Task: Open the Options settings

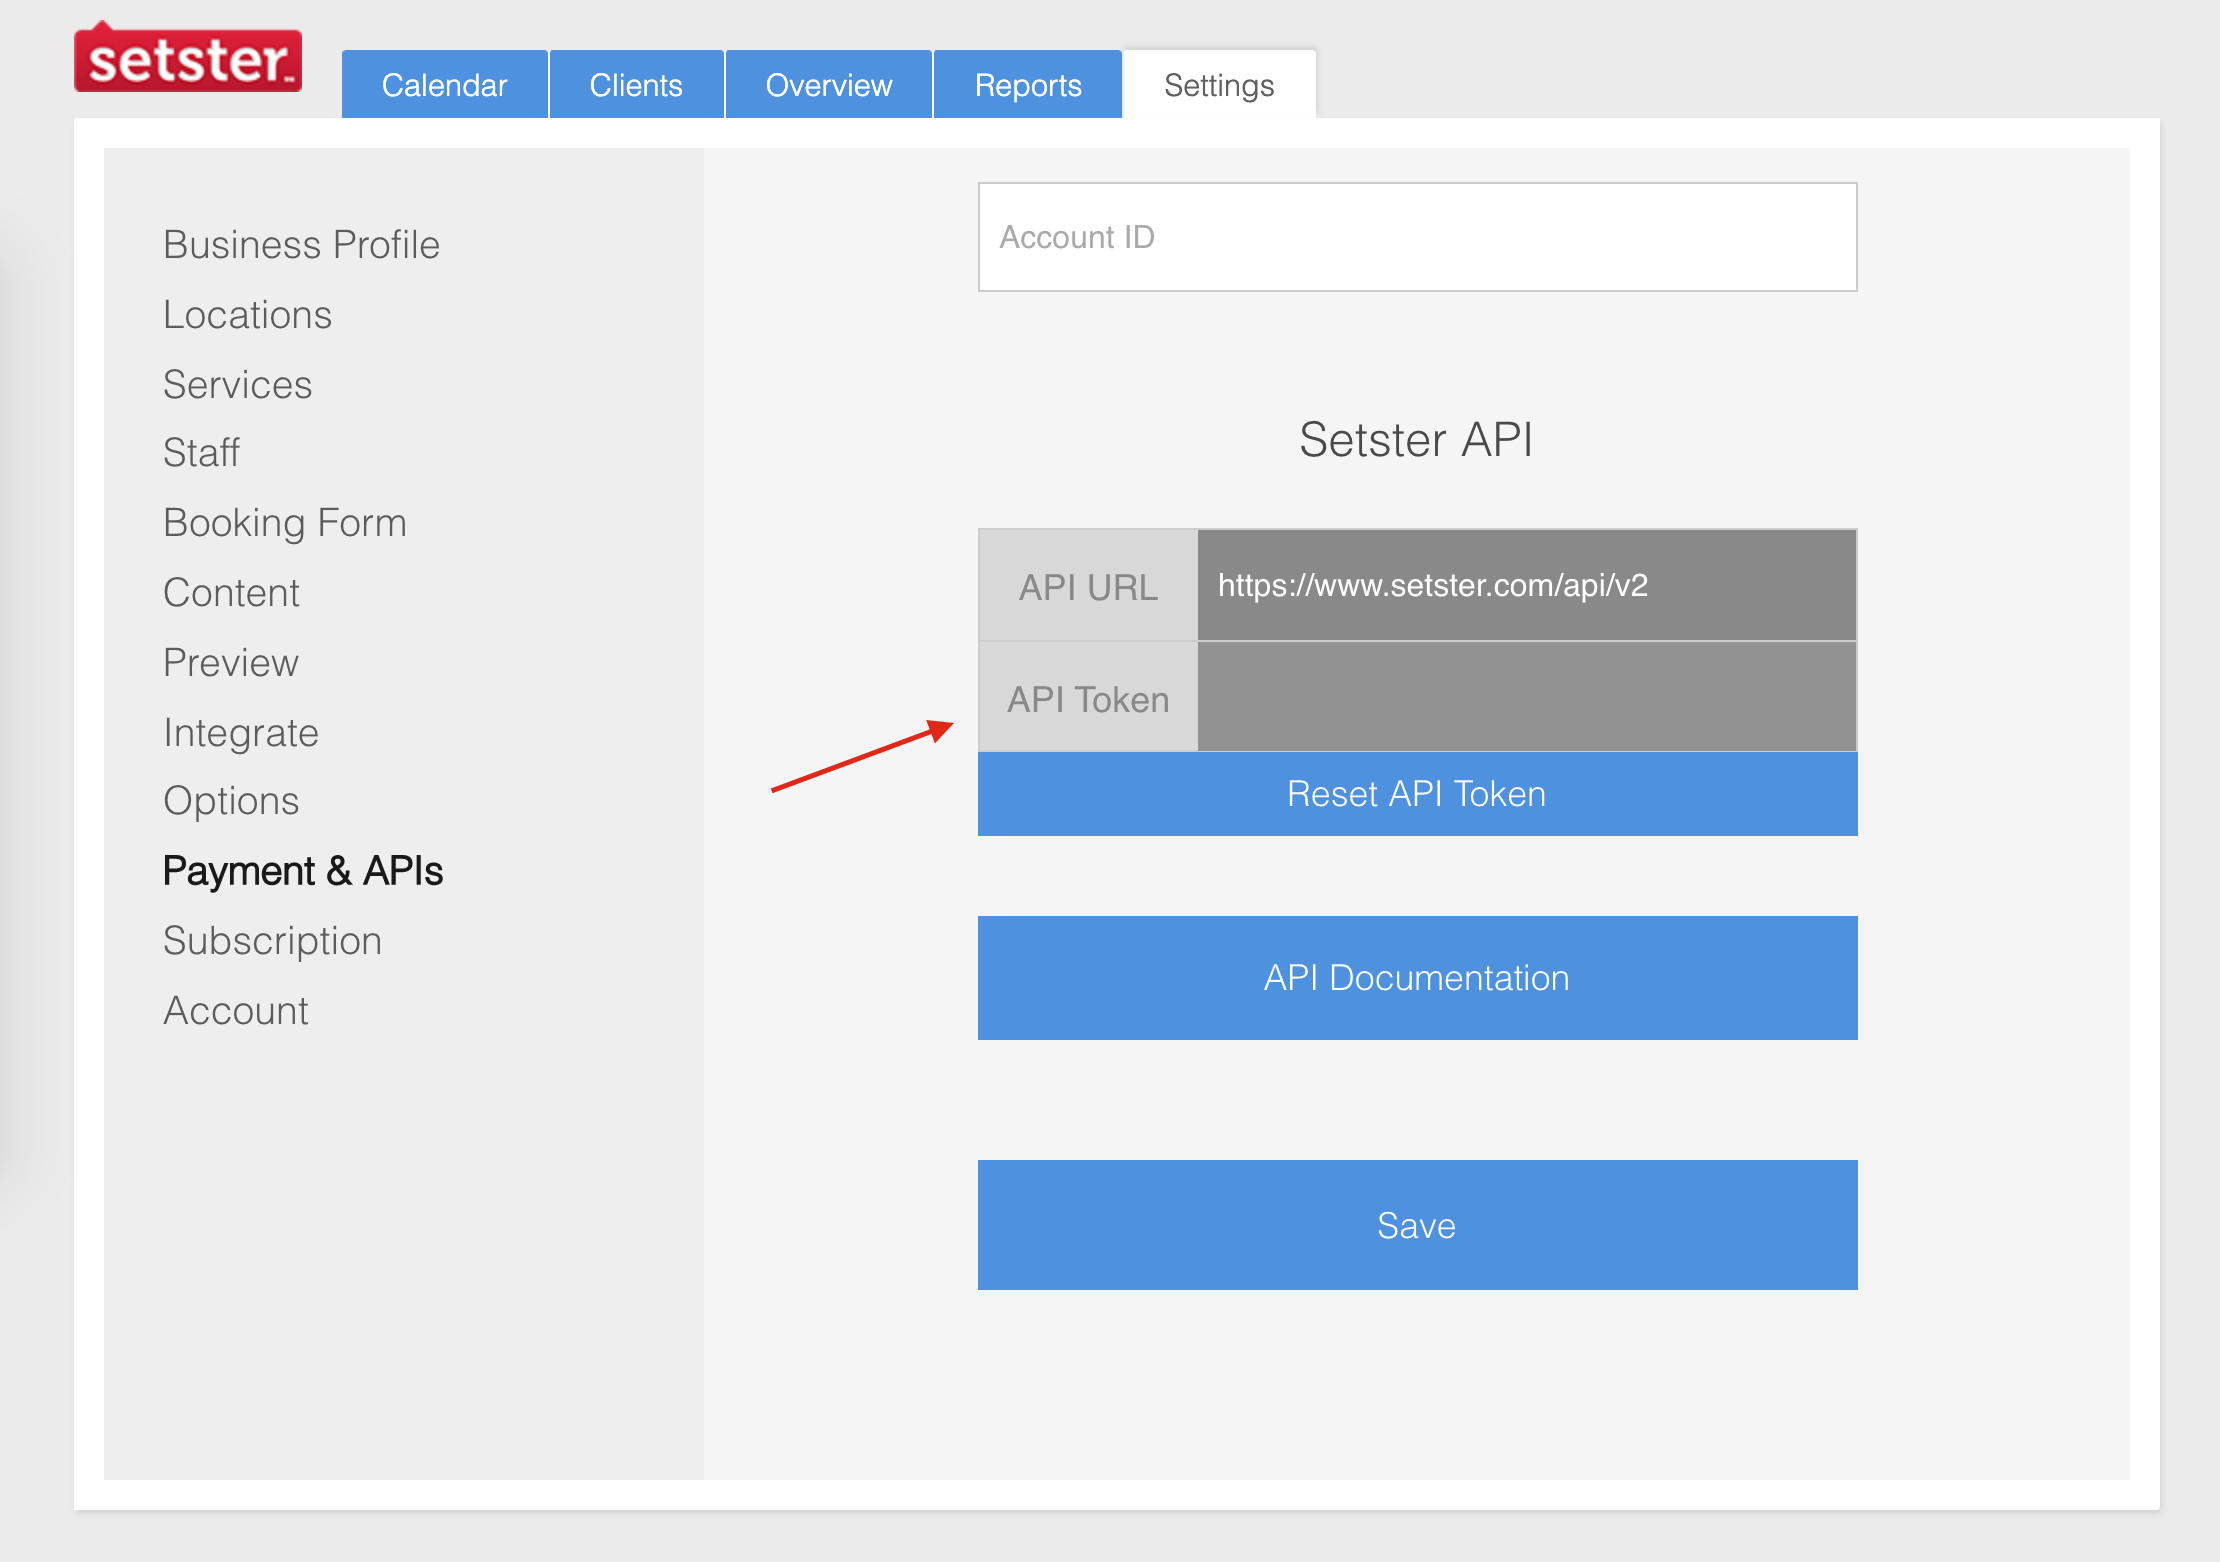Action: 231,800
